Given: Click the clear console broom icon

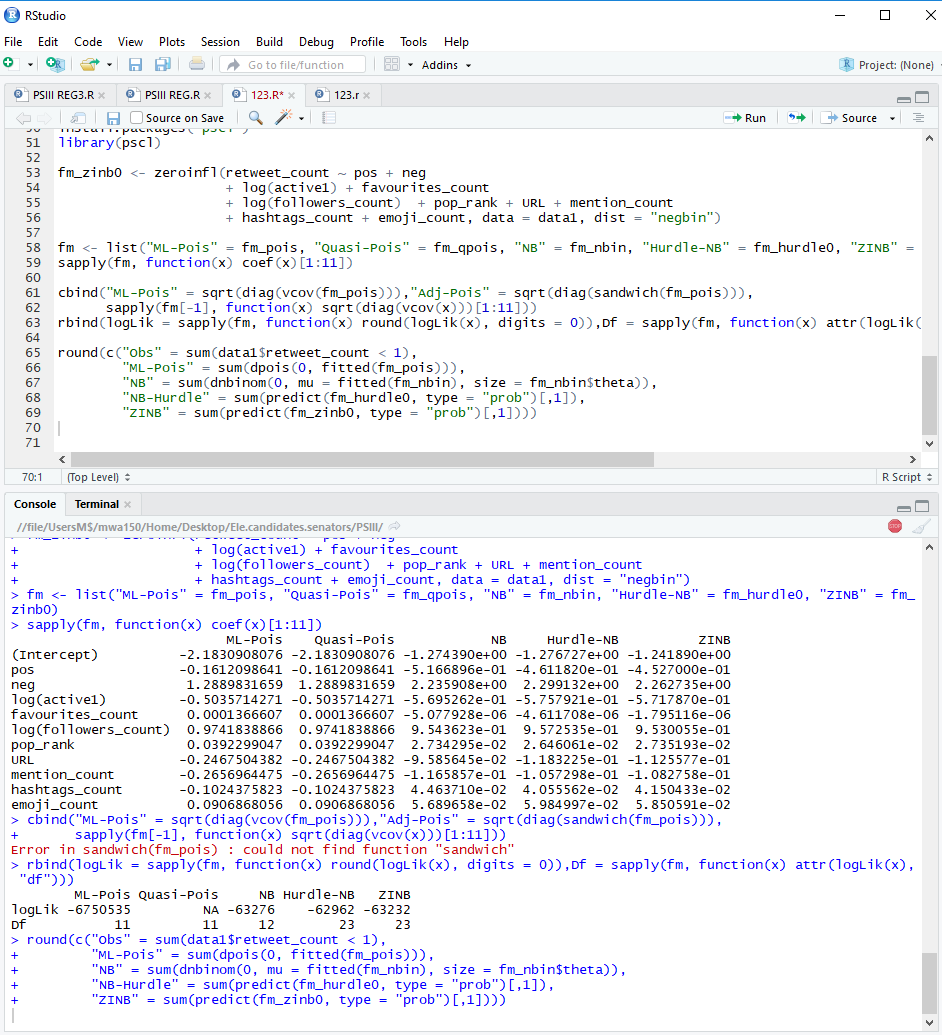Looking at the screenshot, I should 922,526.
